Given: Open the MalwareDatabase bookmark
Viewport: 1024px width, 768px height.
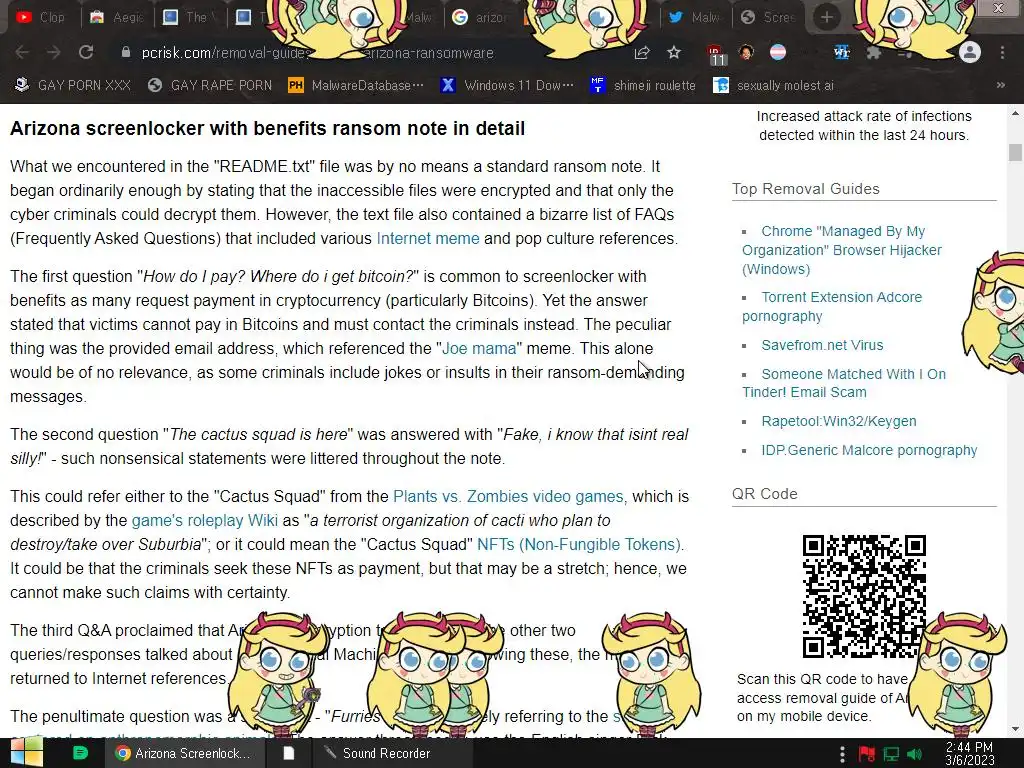Looking at the screenshot, I should pos(356,85).
